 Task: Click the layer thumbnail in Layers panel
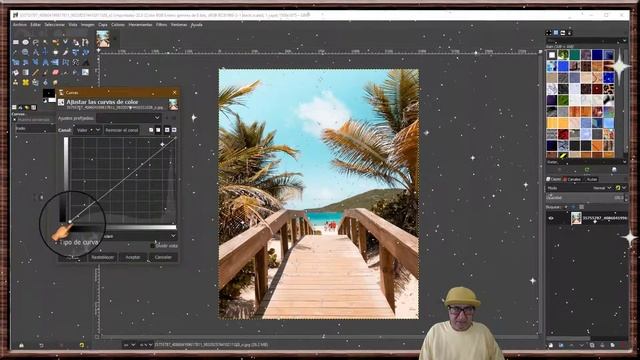coord(576,218)
